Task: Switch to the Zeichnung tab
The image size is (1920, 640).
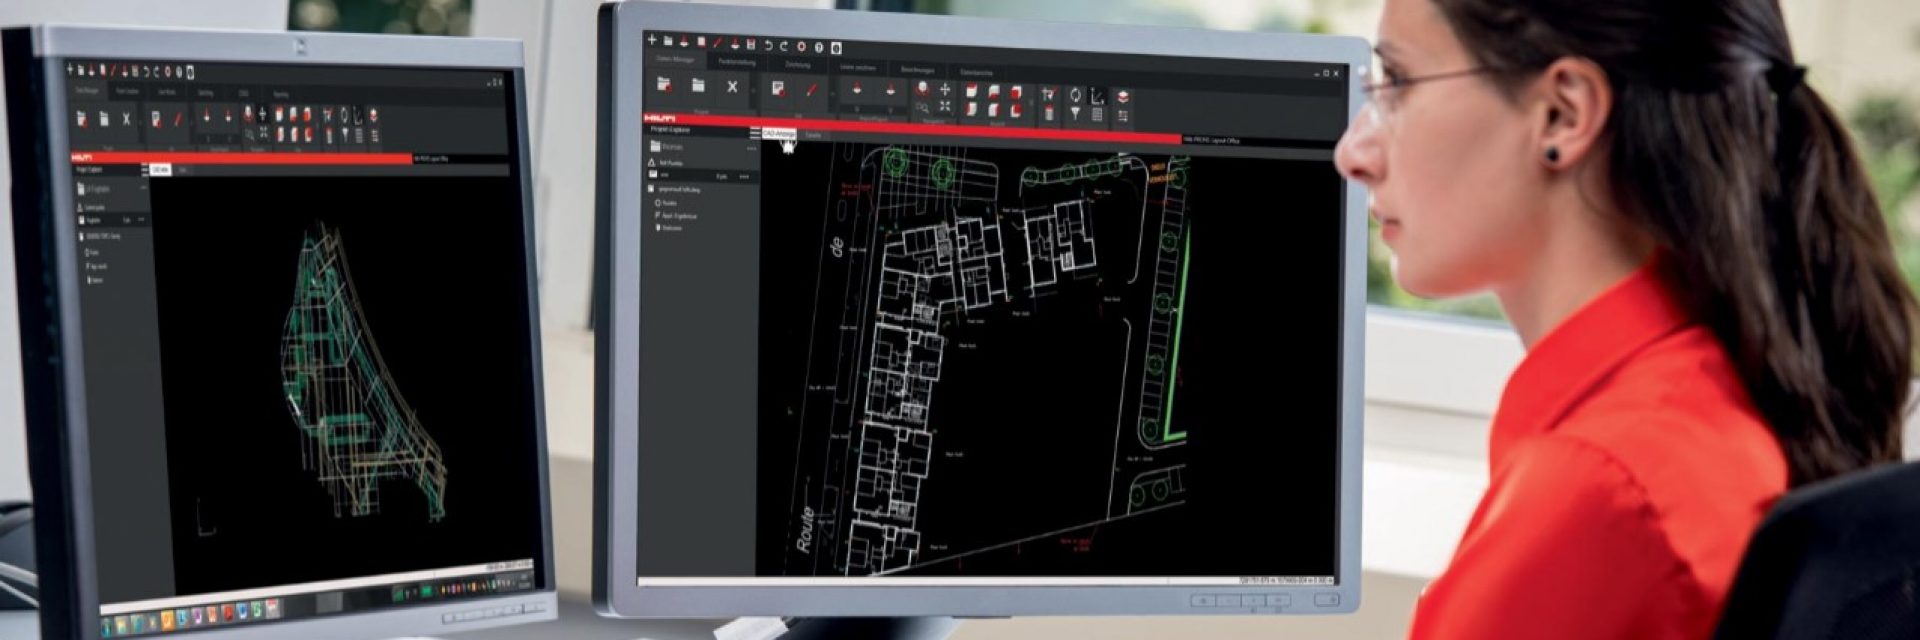Action: point(797,64)
